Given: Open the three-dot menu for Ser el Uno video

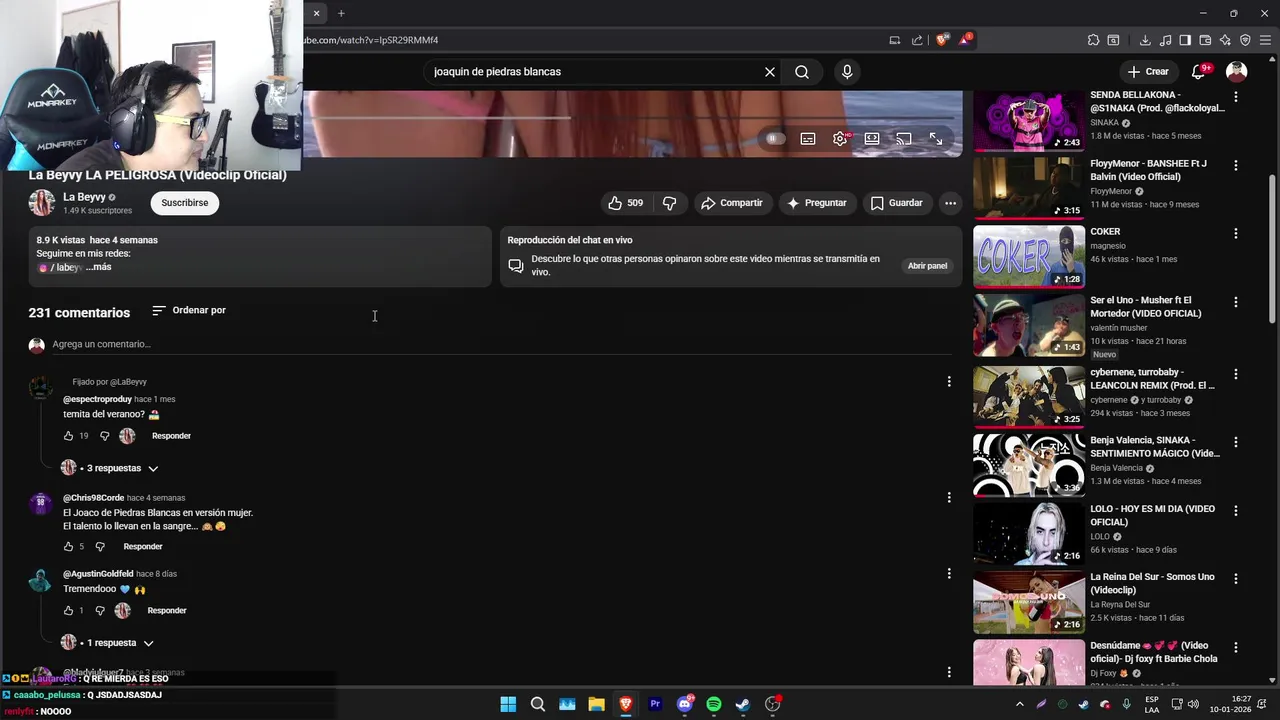Looking at the screenshot, I should click(x=1236, y=302).
